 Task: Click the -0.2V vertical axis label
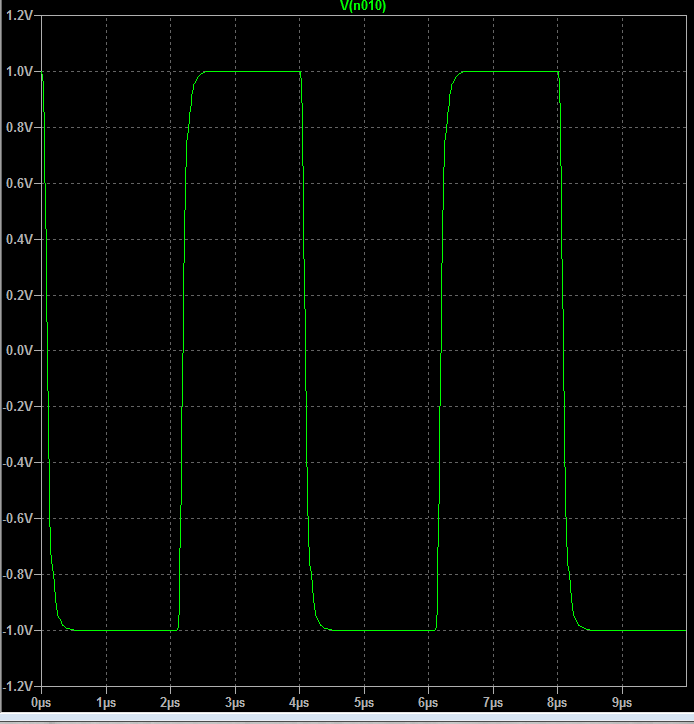click(x=18, y=406)
